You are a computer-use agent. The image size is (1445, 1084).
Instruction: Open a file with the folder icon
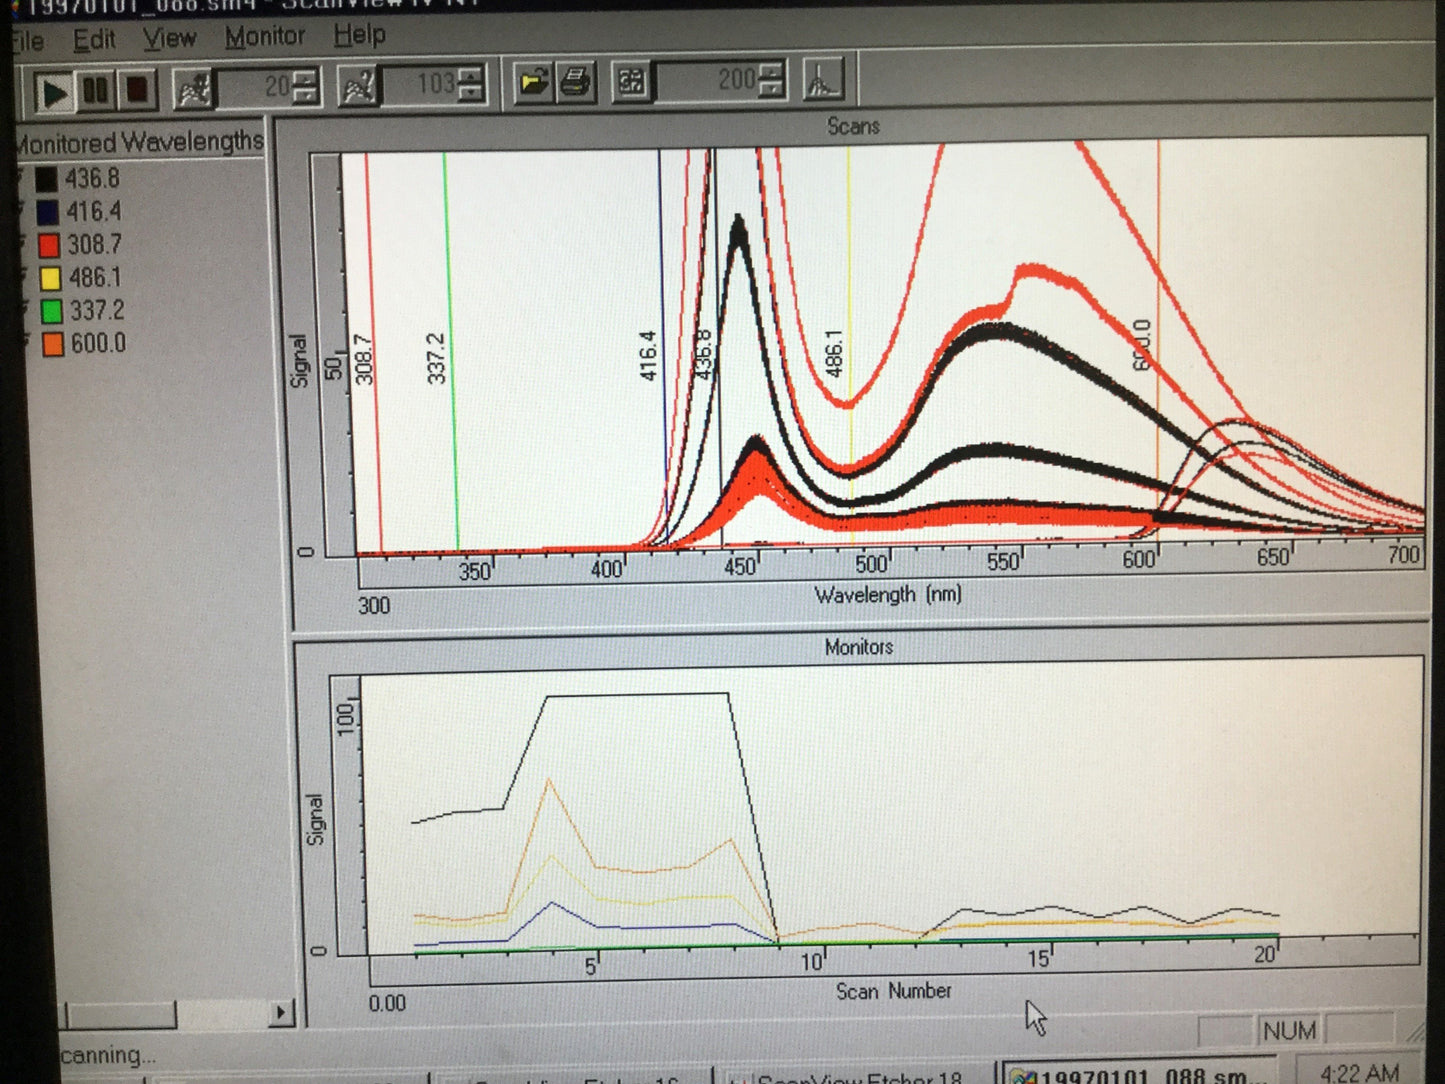pos(534,82)
